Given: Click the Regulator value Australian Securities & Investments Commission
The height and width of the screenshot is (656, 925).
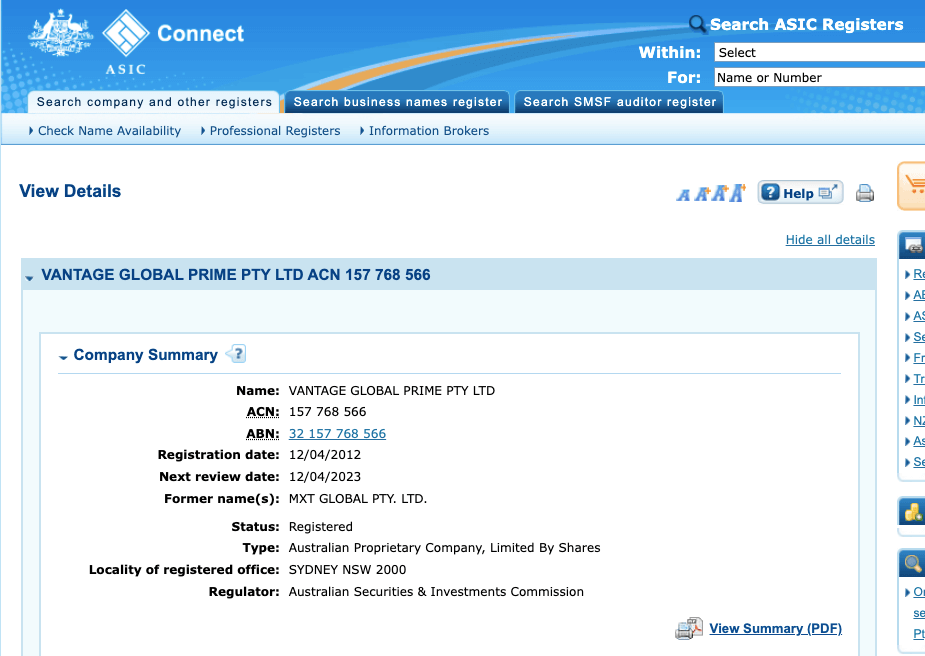Looking at the screenshot, I should (x=436, y=592).
